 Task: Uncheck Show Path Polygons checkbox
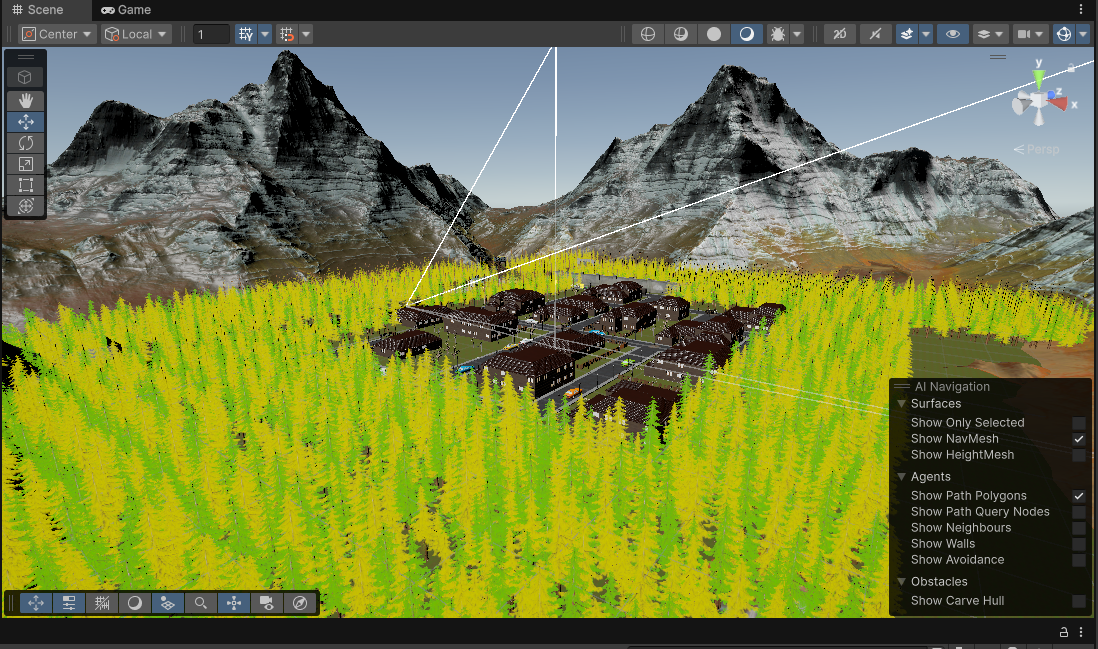click(1079, 496)
